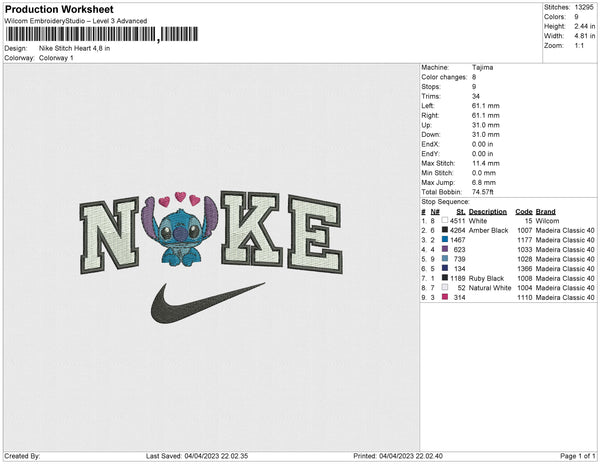Click the Amber Black color swatch
This screenshot has height=464, width=600.
445,230
